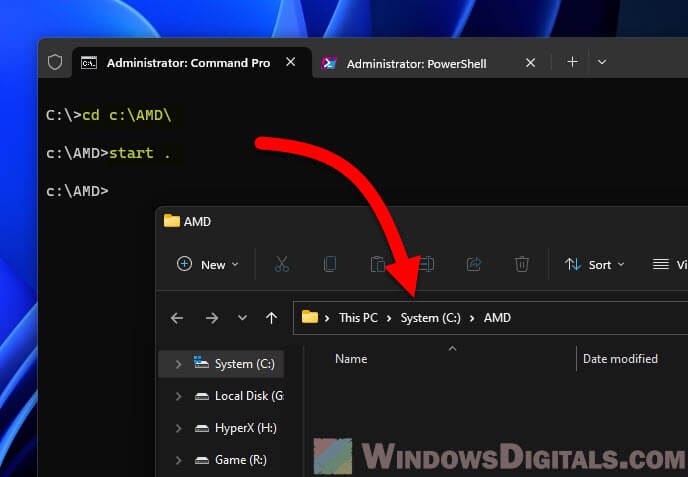Click the 'start .' command text
The width and height of the screenshot is (688, 477).
140,153
